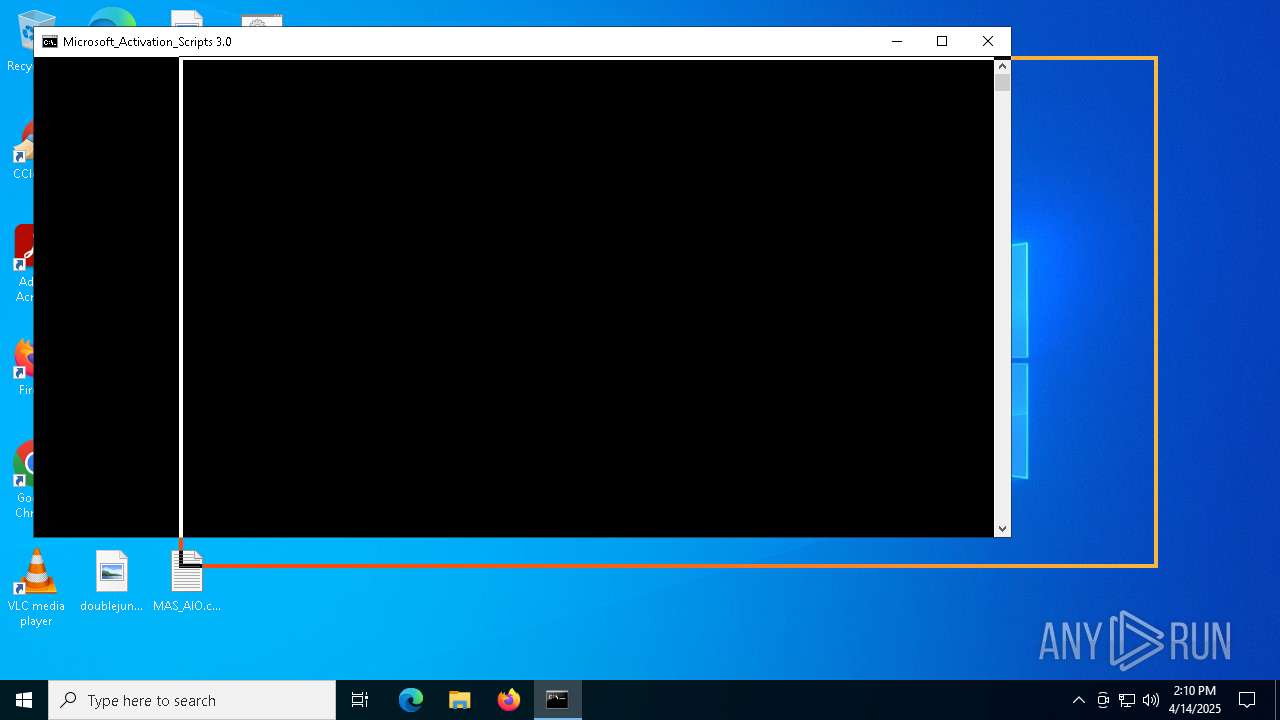
Task: Open the Recycle Bin desktop icon
Action: click(x=20, y=40)
